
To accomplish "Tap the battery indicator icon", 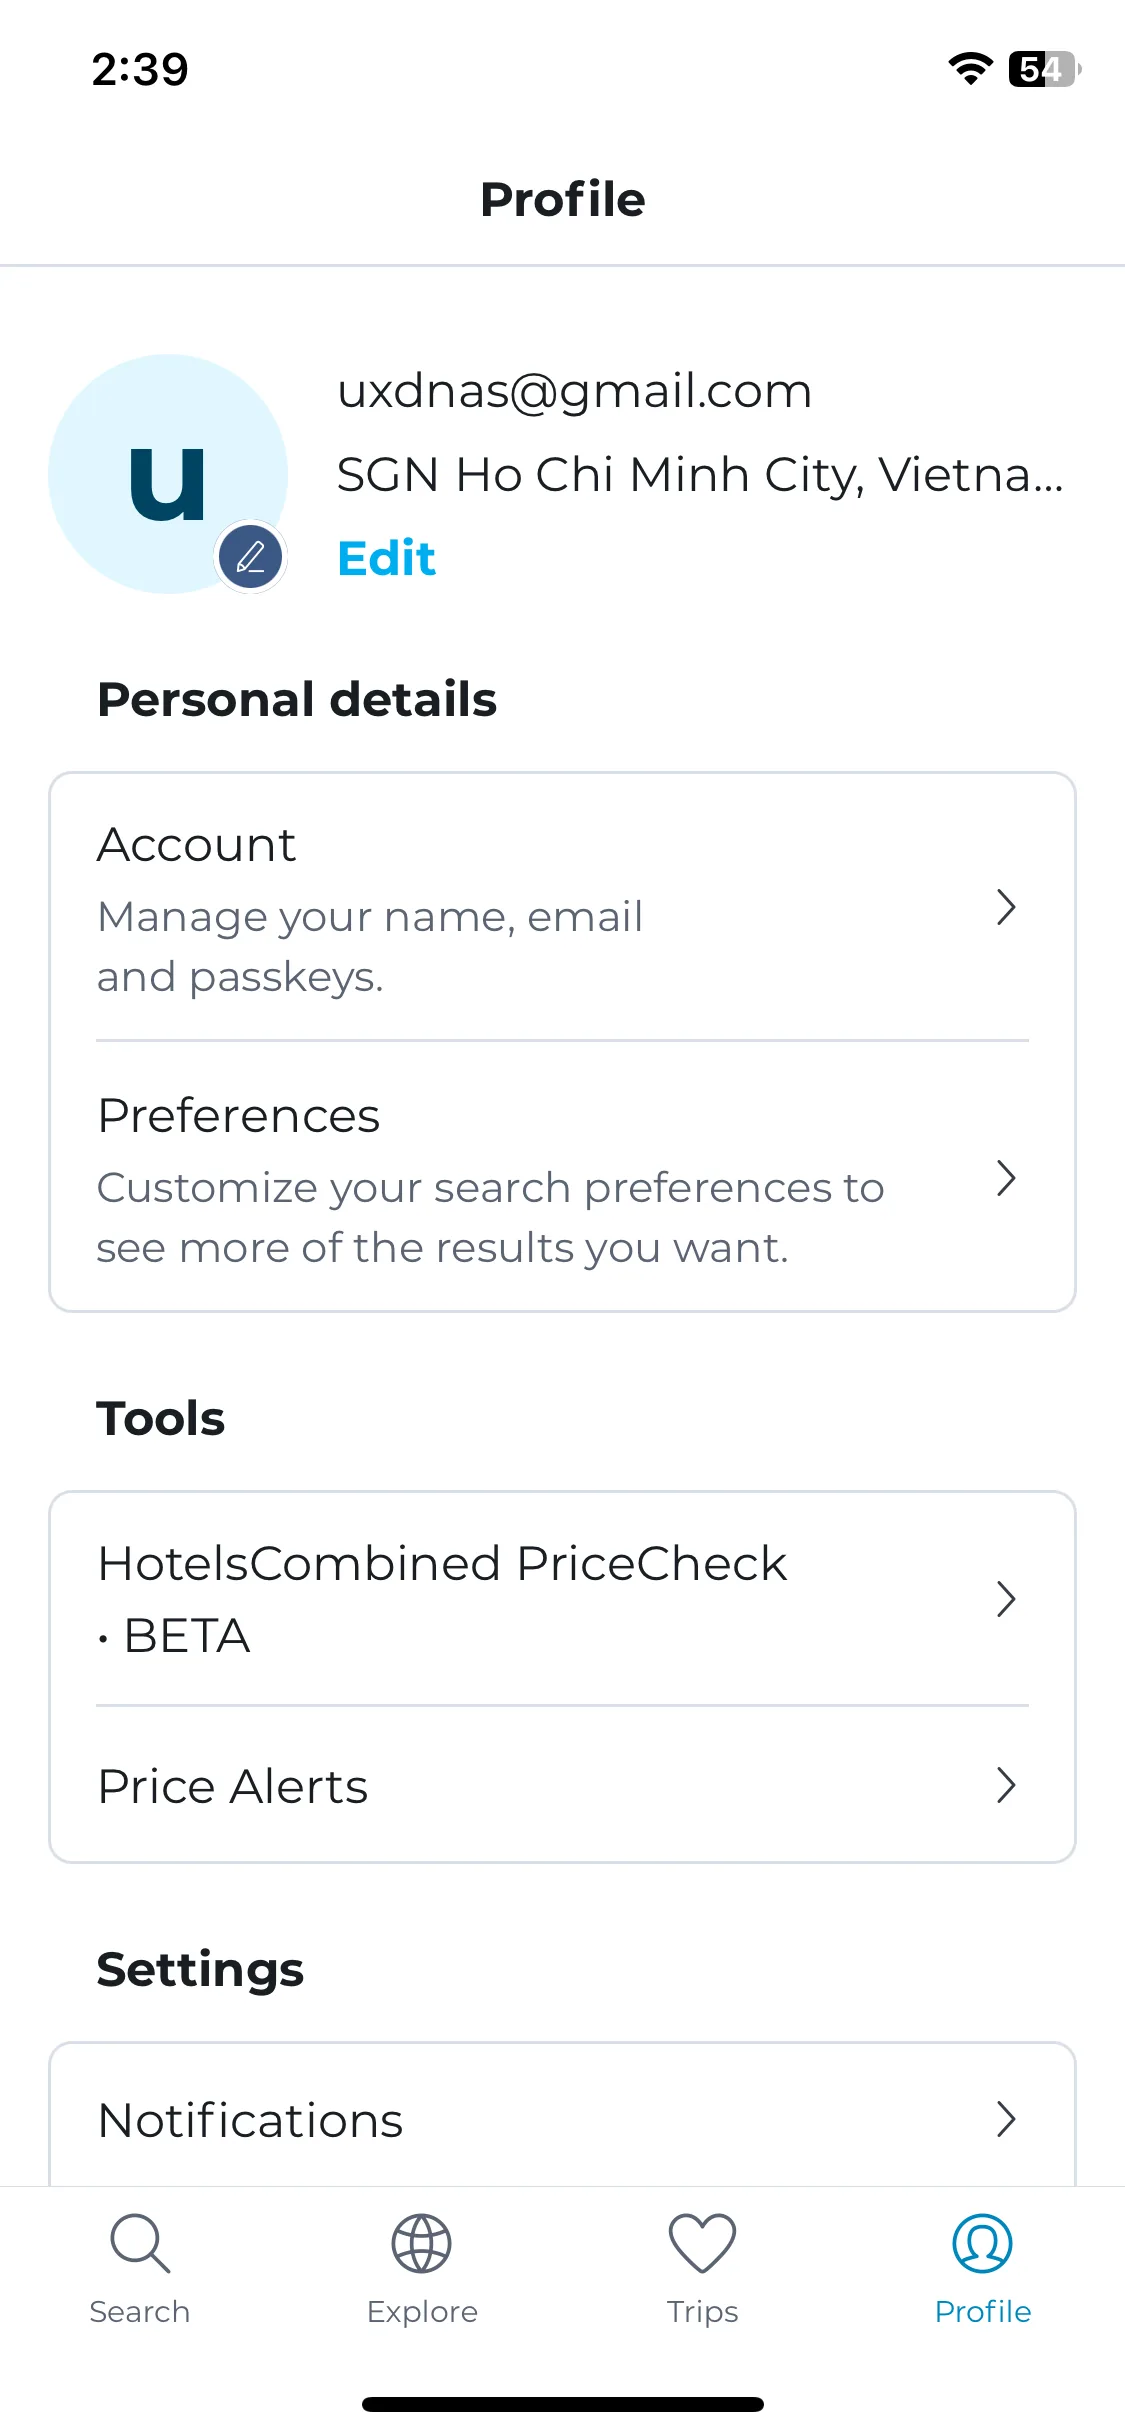I will 1044,69.
